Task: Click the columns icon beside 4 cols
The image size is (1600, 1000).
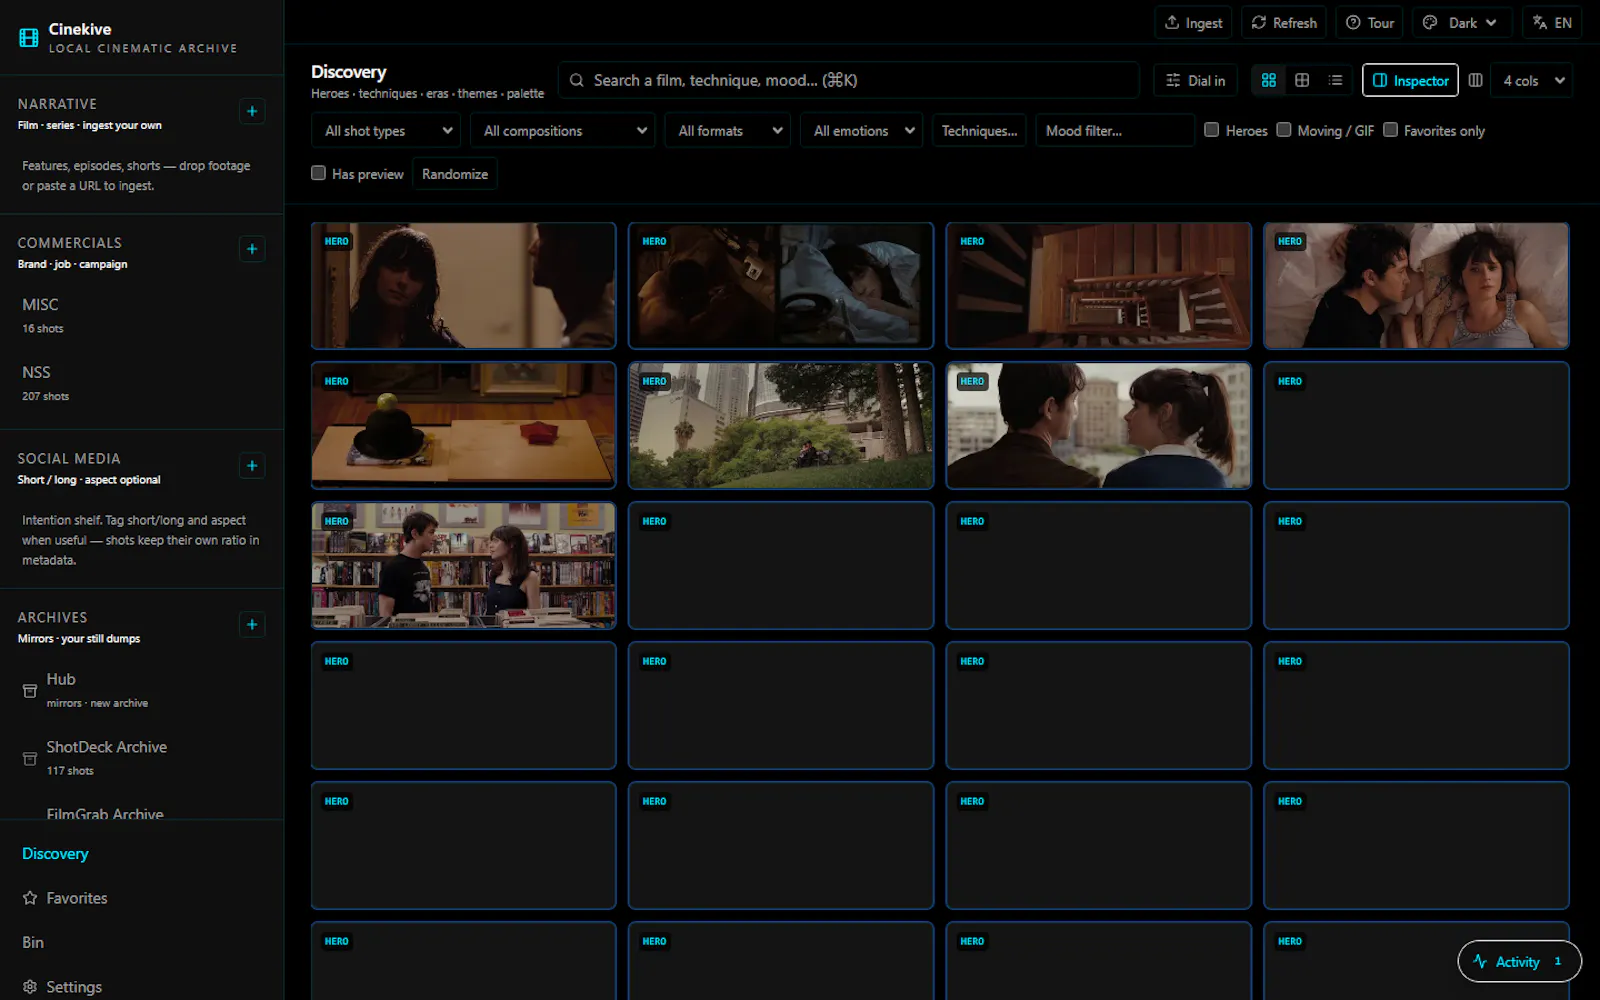Action: (x=1475, y=80)
